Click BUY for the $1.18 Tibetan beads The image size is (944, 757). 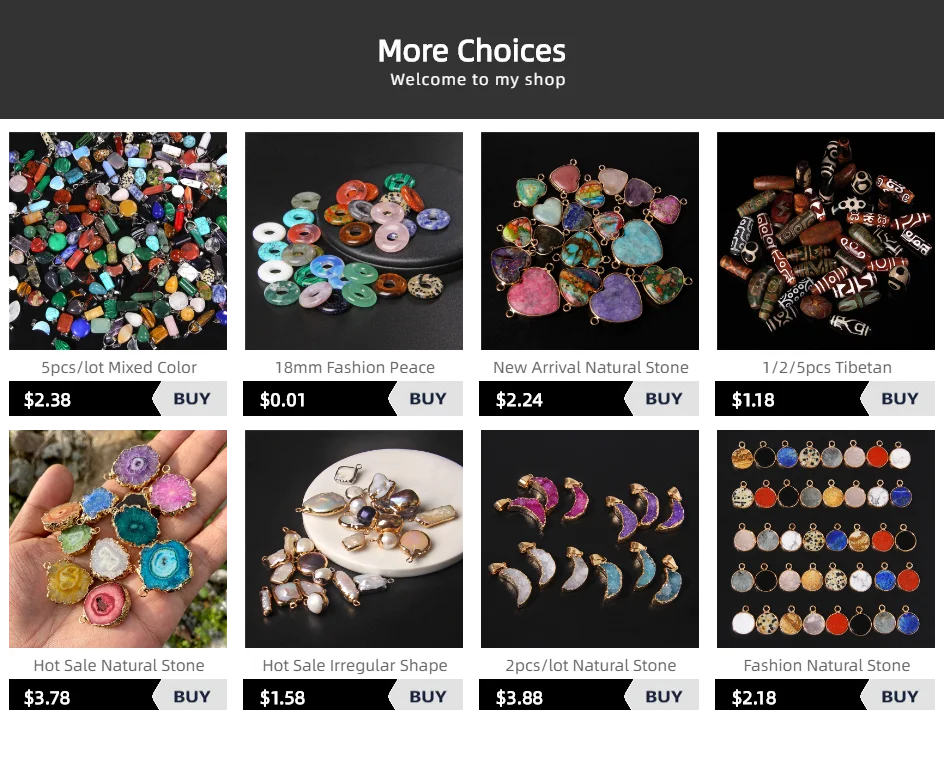899,399
